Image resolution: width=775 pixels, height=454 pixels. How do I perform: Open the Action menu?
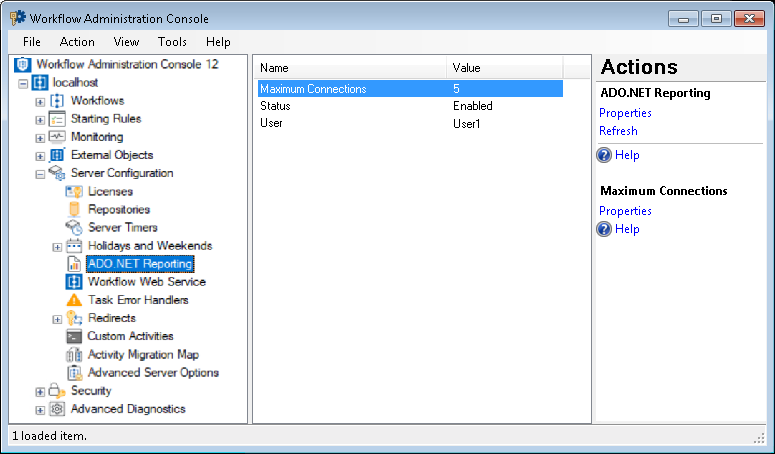click(77, 42)
